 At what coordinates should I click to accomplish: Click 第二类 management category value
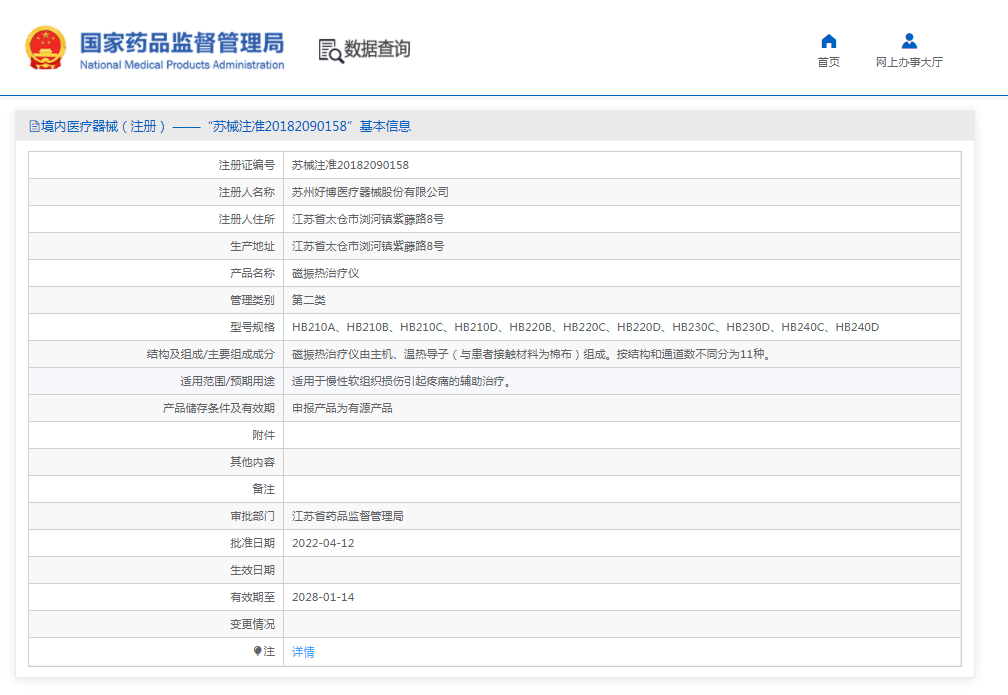coord(309,300)
